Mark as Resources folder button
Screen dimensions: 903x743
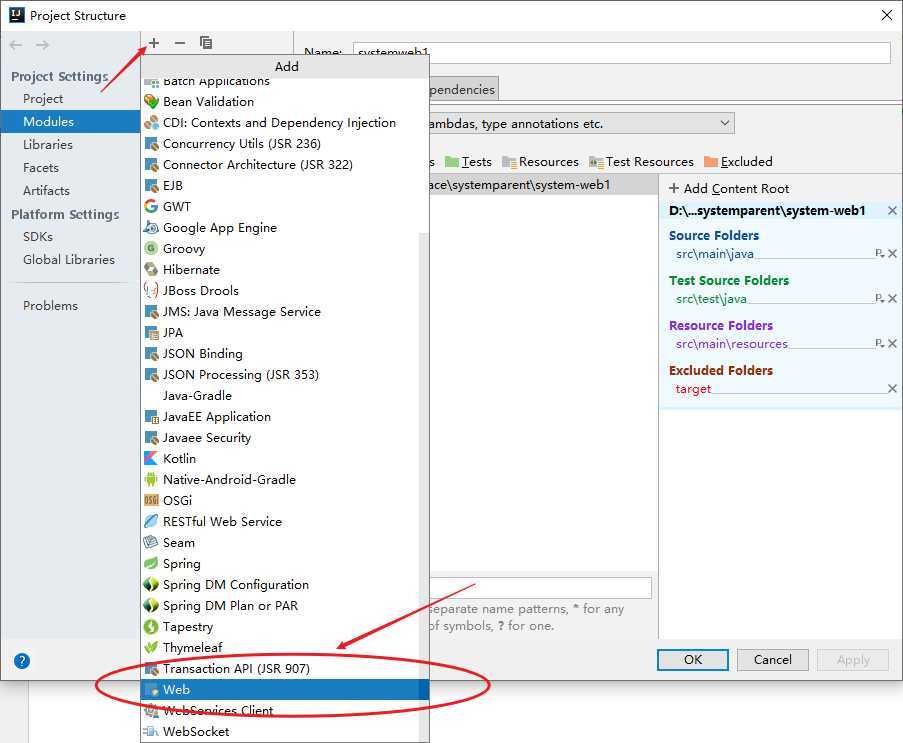point(540,162)
